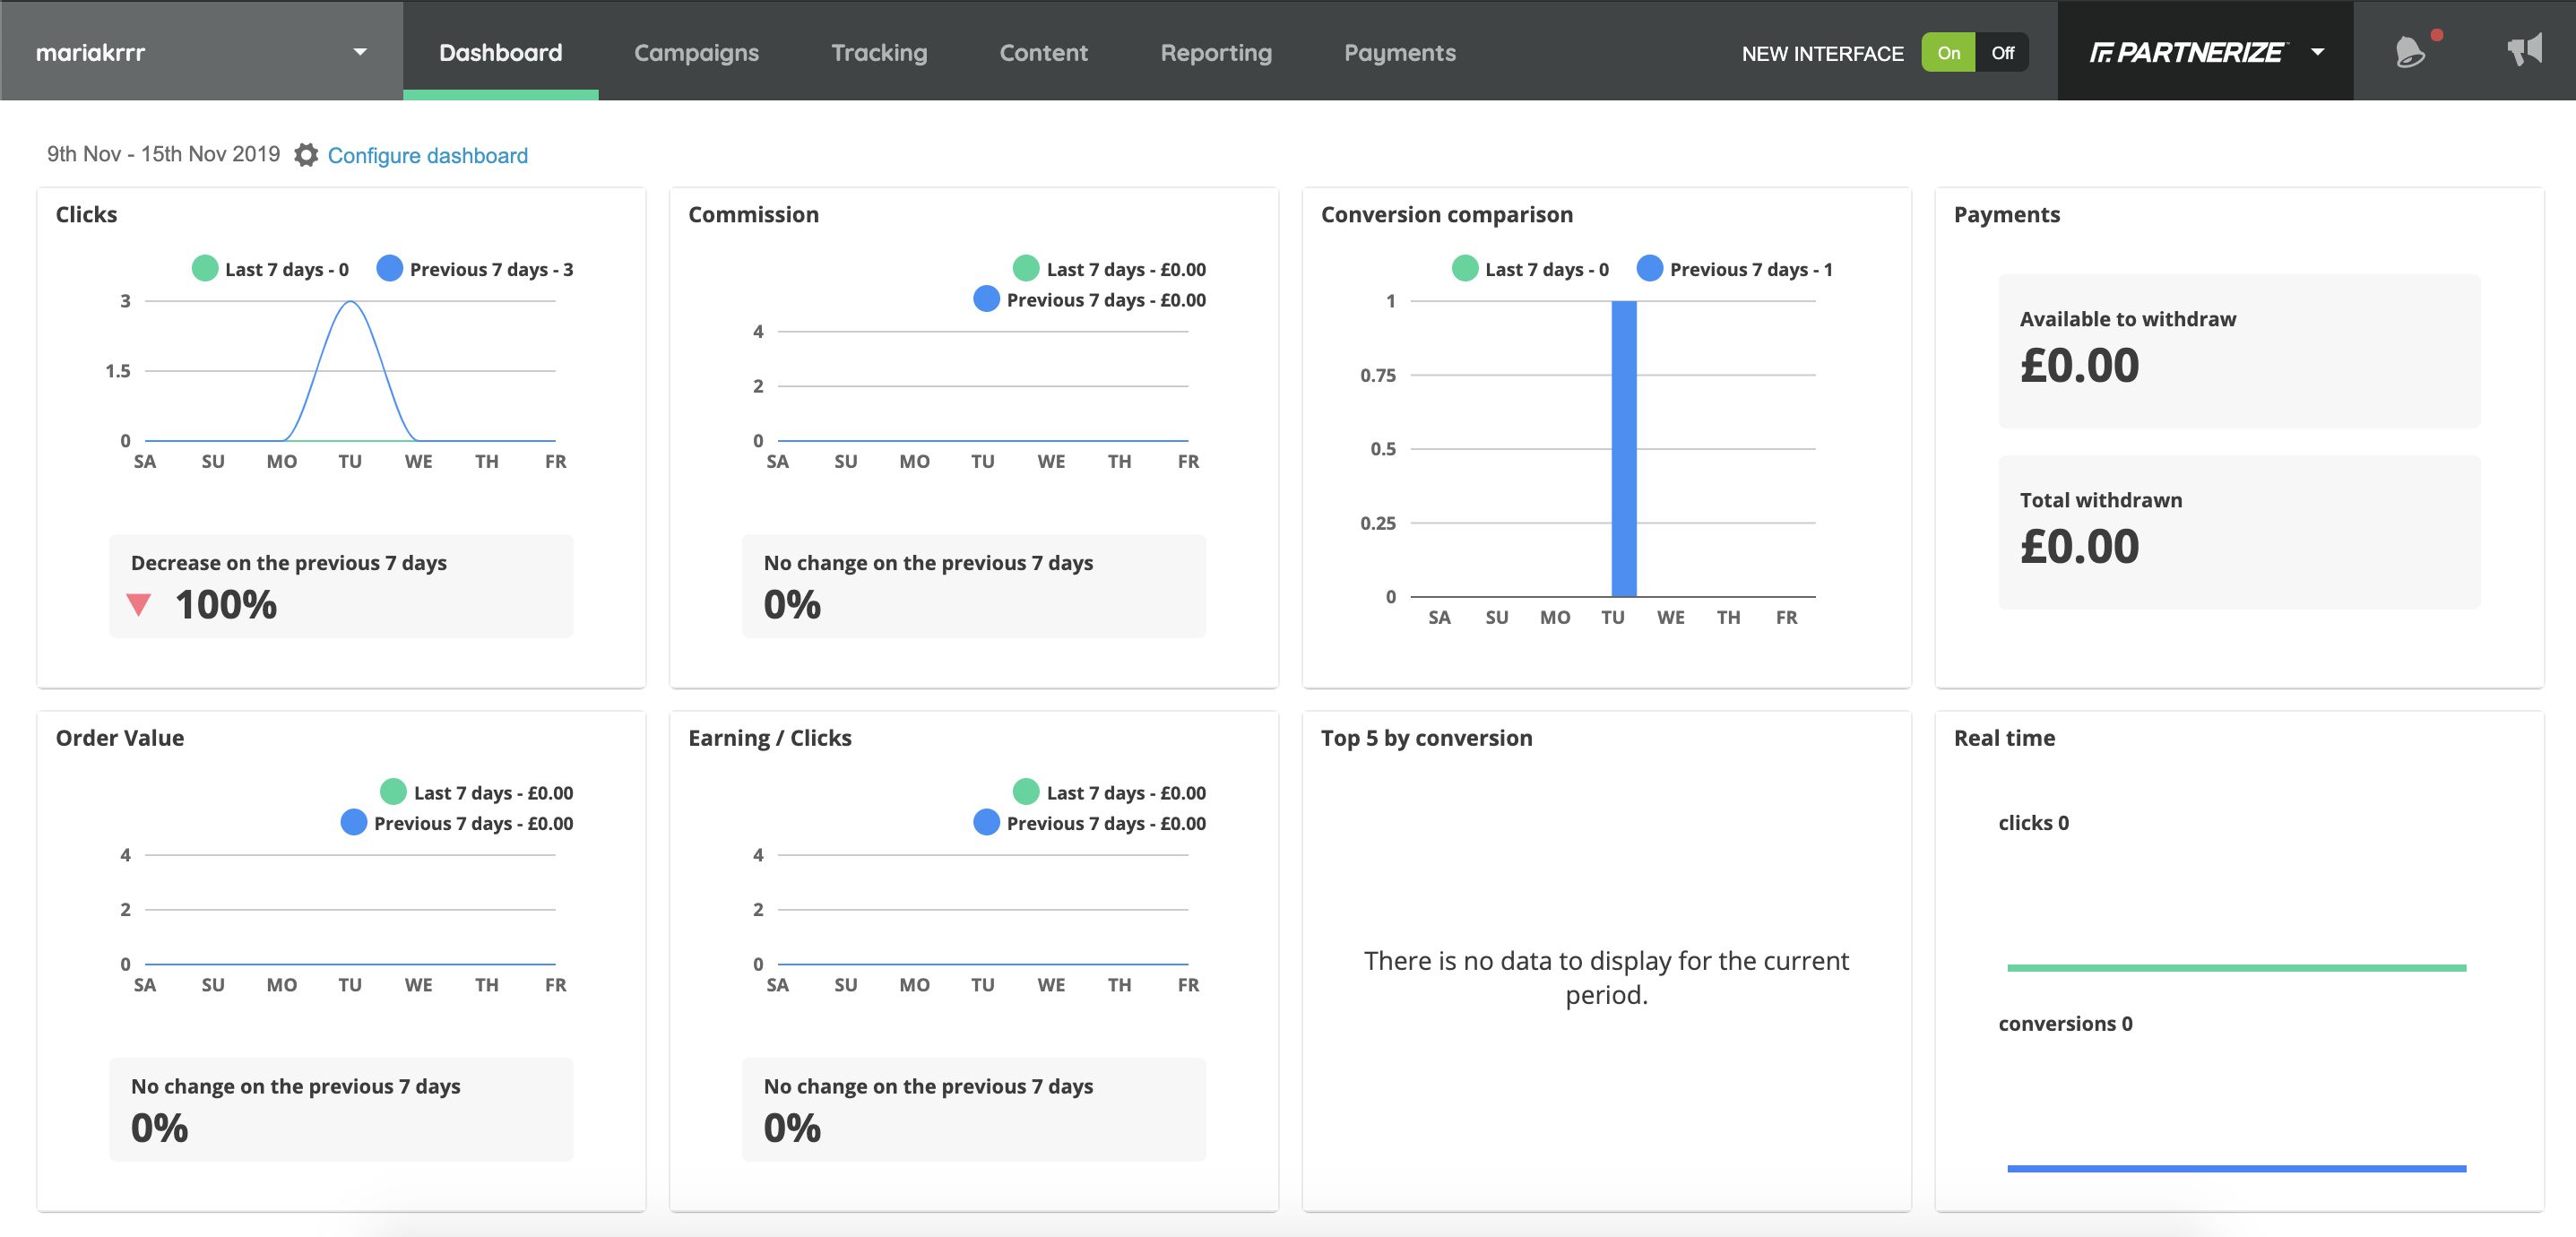Open the notifications bell icon
This screenshot has width=2576, height=1237.
2410,52
